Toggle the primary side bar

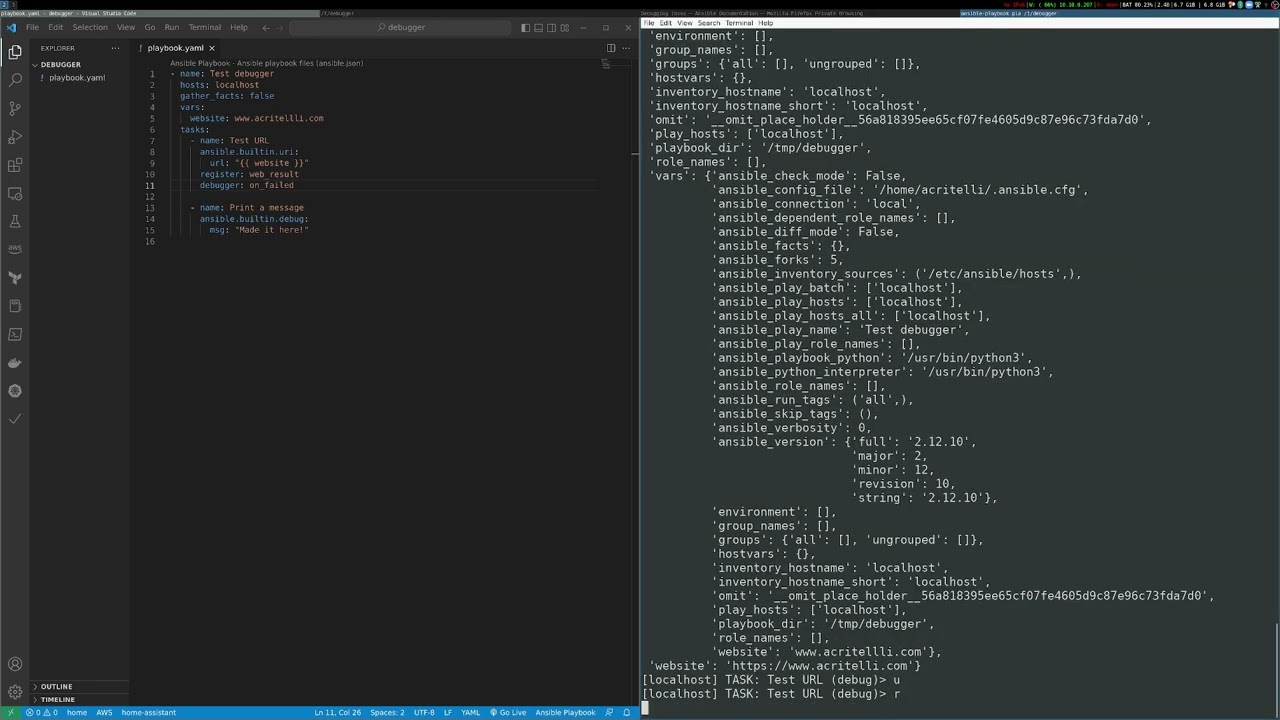(525, 28)
